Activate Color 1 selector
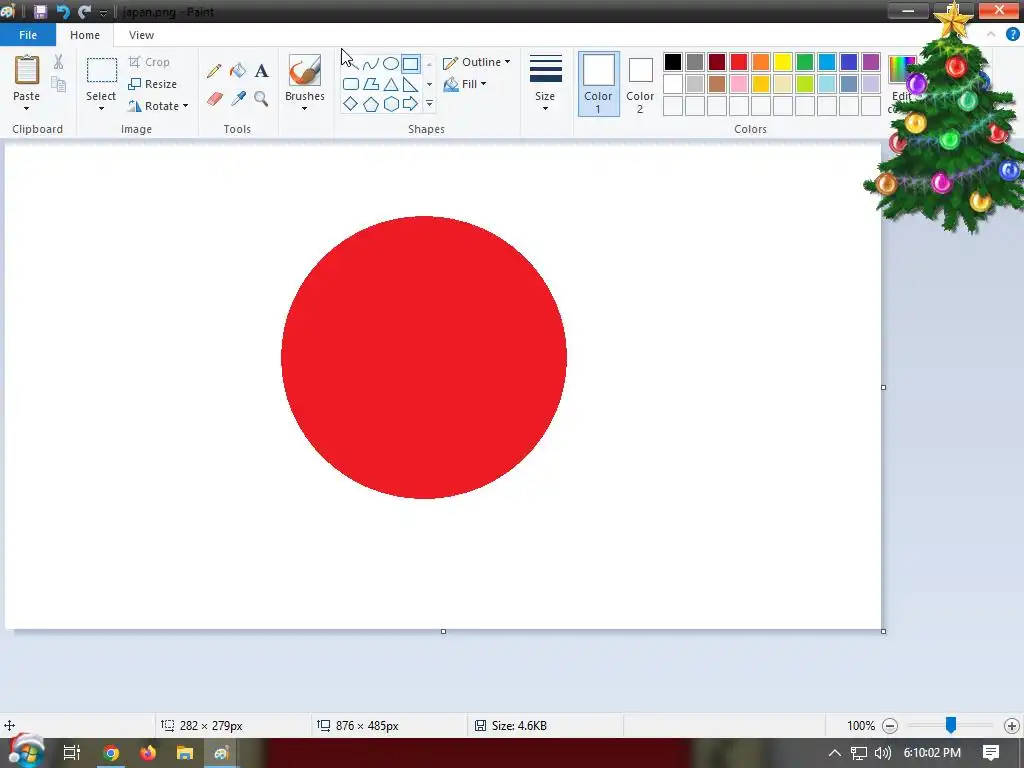Screen dimensions: 1024x768 click(598, 84)
